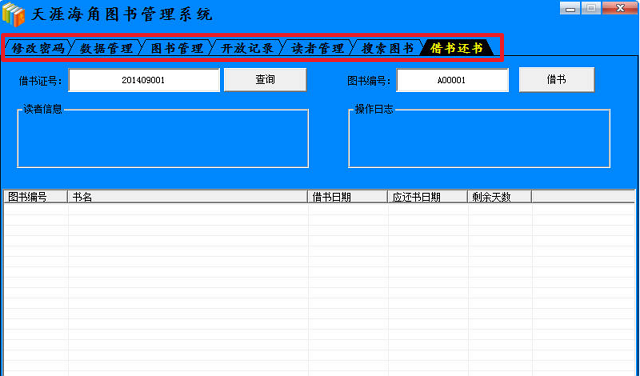Click the 操作日志 group label
This screenshot has height=376, width=640.
[x=374, y=109]
